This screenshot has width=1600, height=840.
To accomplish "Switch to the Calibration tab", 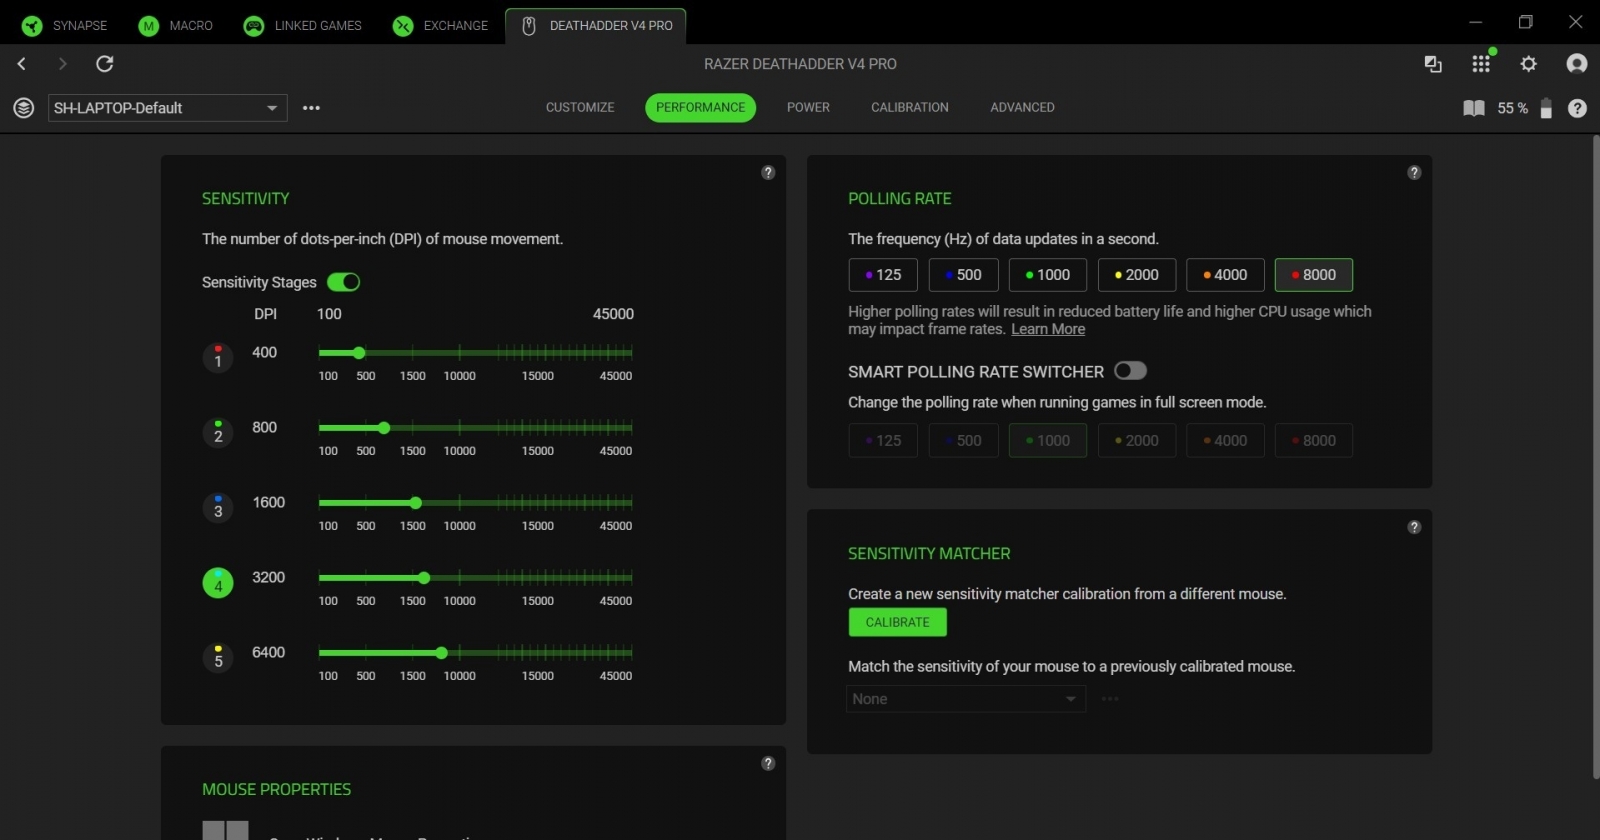I will [x=909, y=108].
